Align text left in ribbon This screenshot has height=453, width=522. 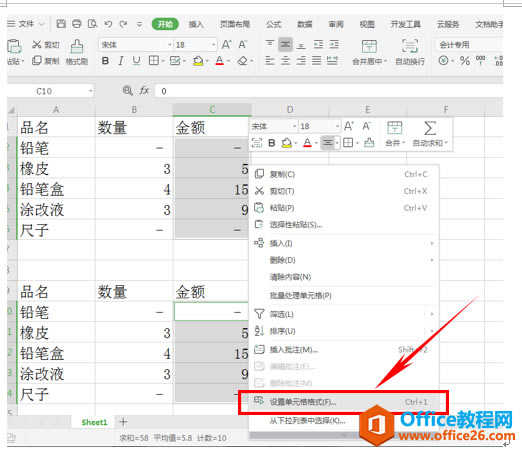coord(270,61)
